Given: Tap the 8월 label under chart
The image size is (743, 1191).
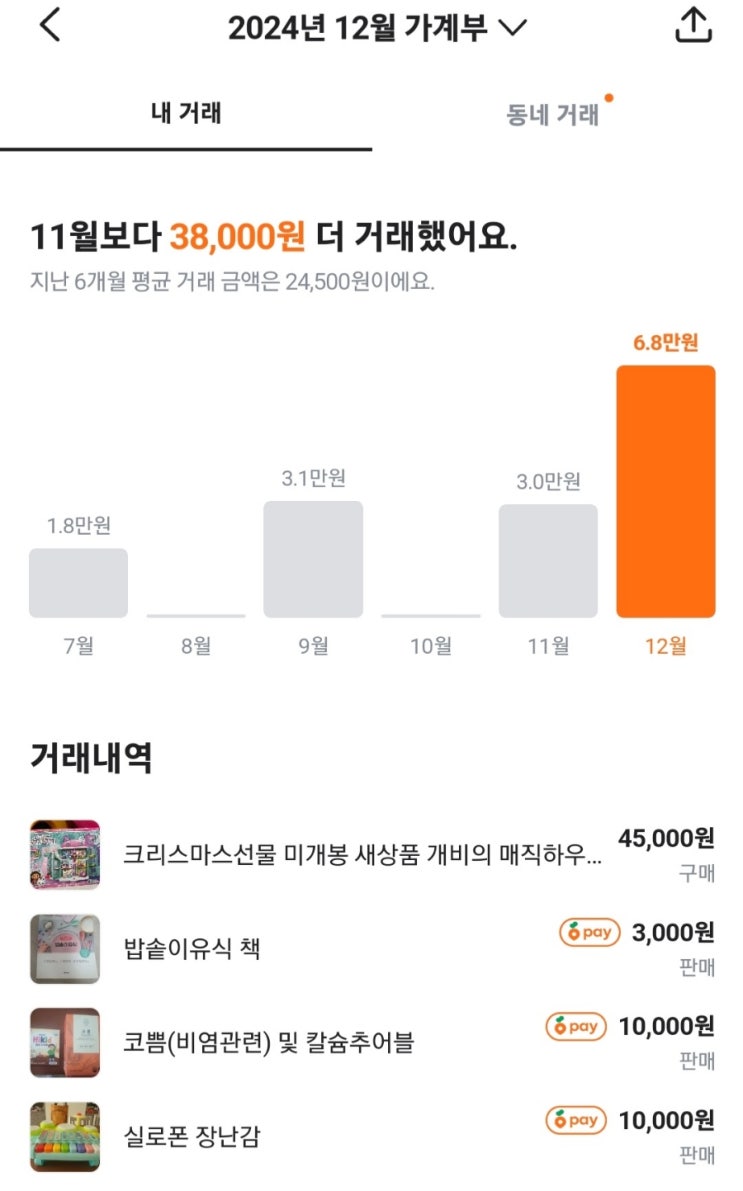Looking at the screenshot, I should point(196,646).
